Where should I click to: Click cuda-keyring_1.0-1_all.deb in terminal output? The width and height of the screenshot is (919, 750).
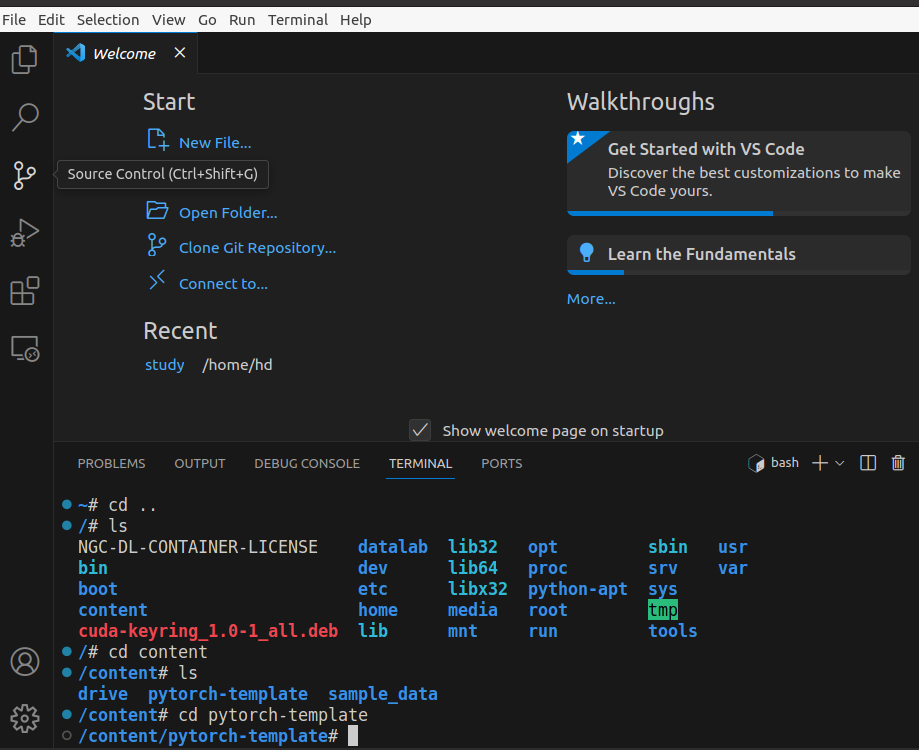tap(208, 631)
